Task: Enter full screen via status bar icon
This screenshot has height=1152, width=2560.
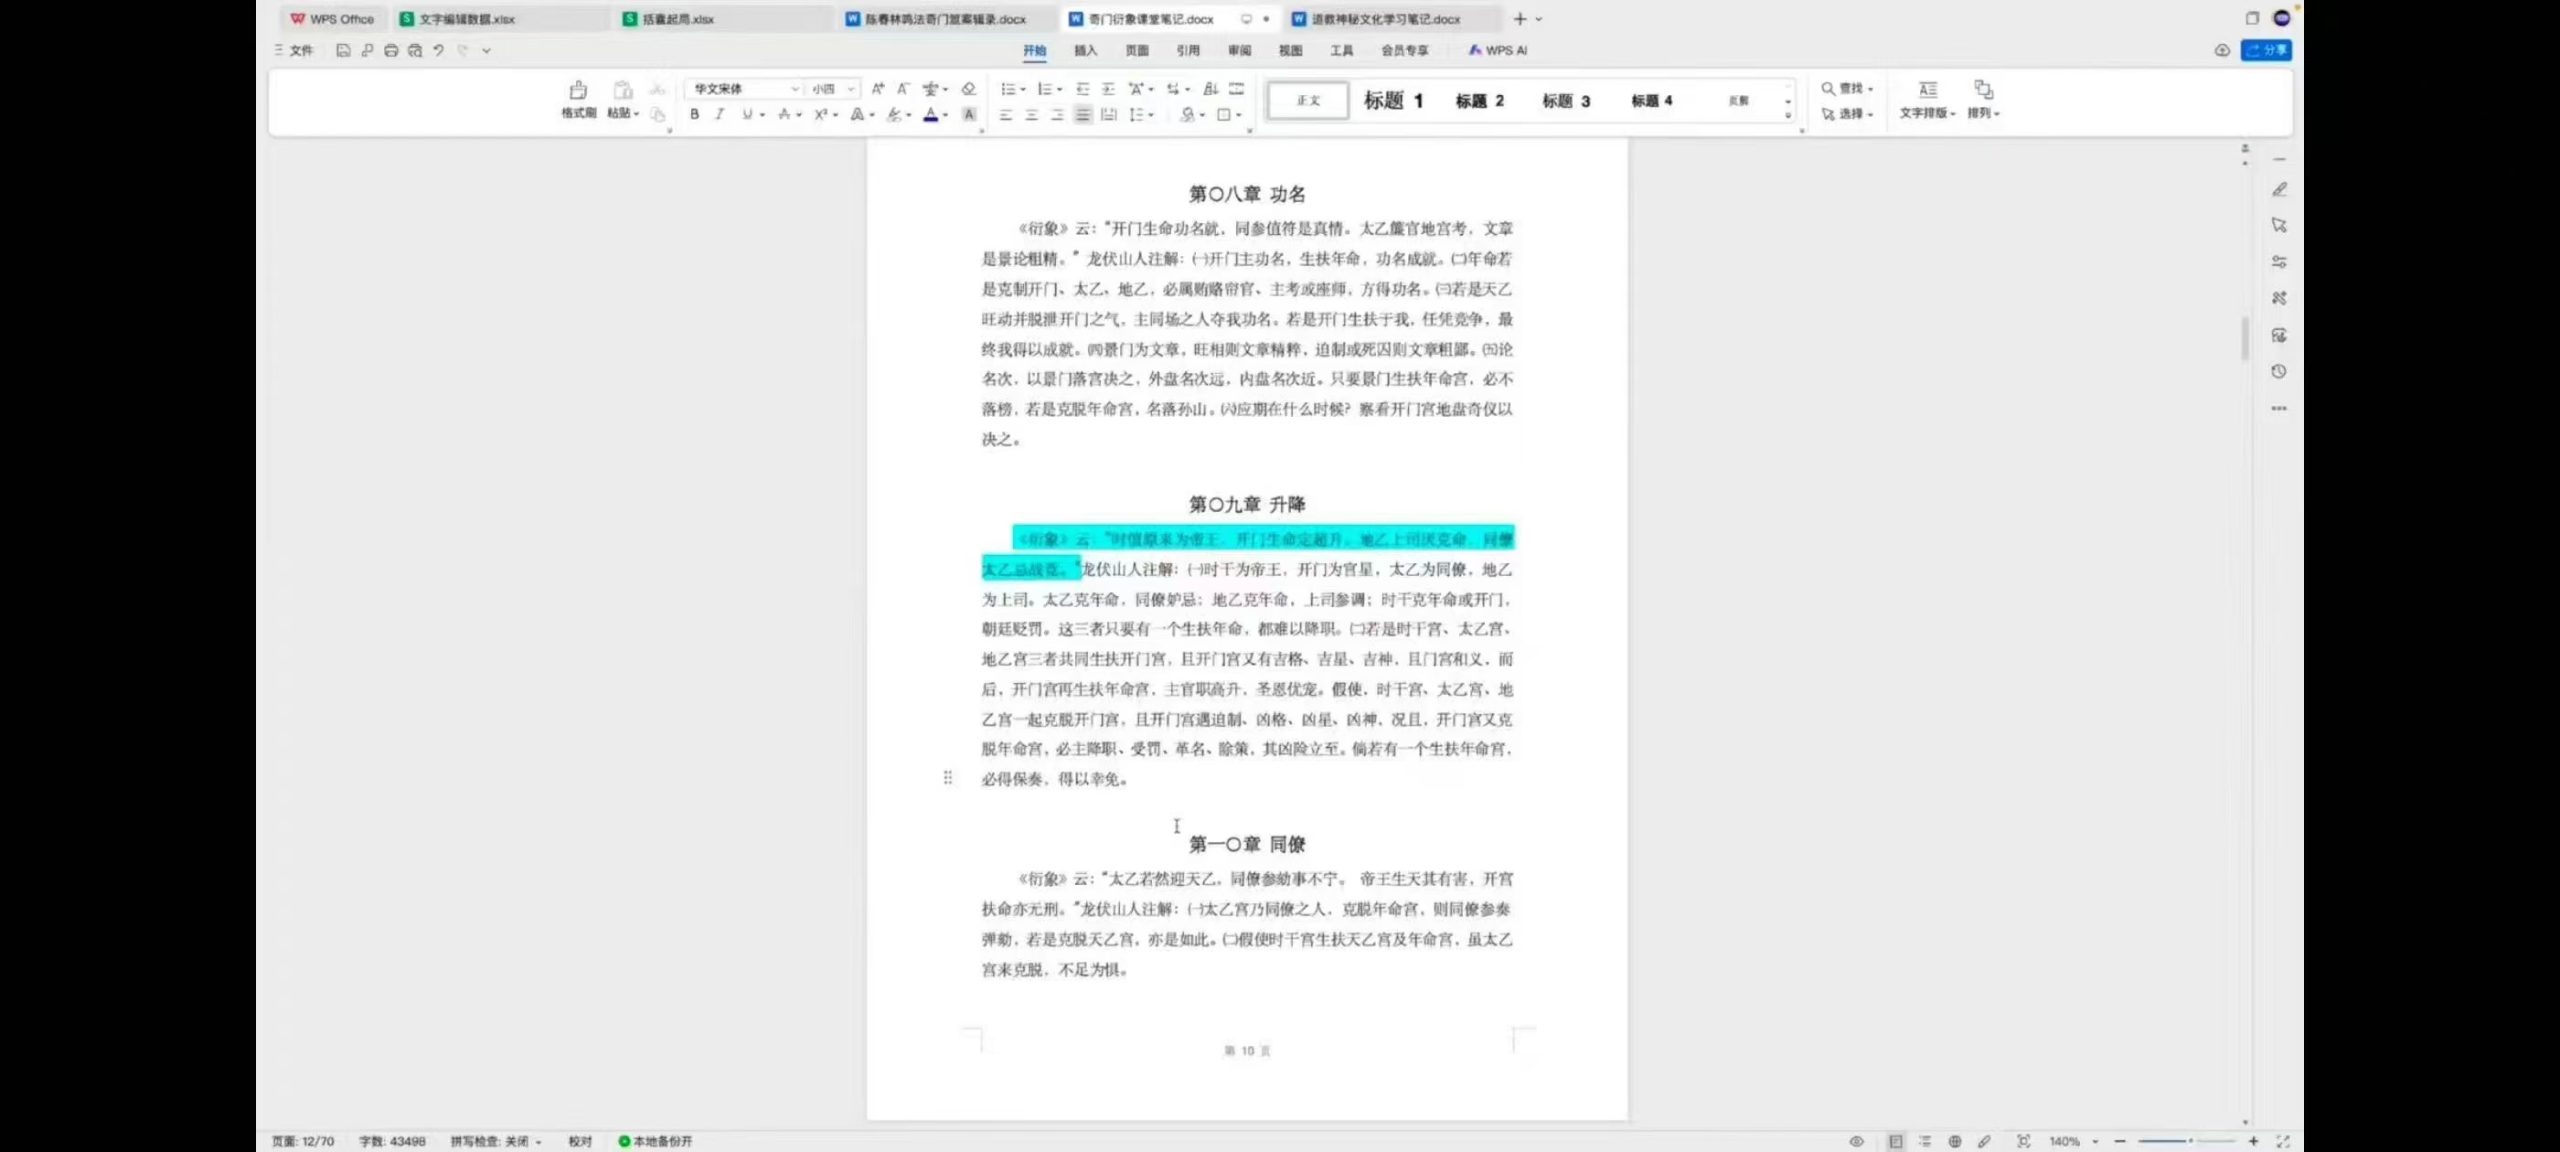Action: coord(2283,1141)
